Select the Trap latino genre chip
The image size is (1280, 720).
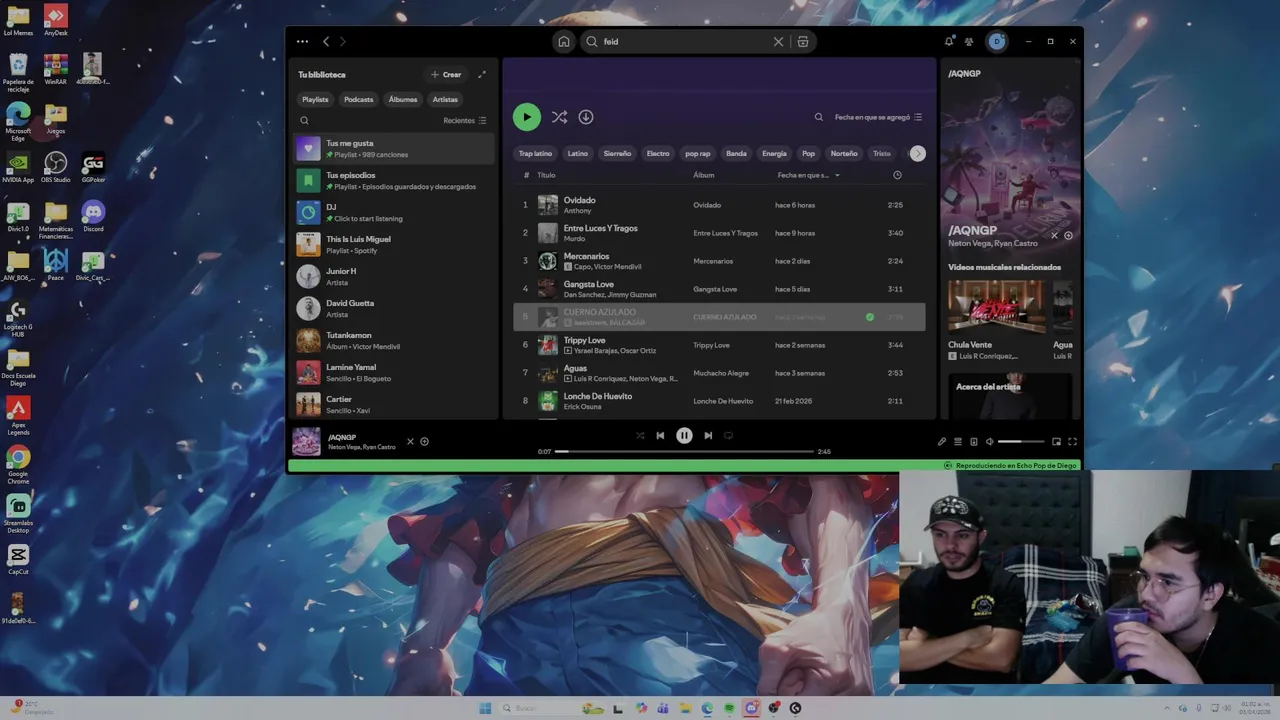pyautogui.click(x=535, y=154)
